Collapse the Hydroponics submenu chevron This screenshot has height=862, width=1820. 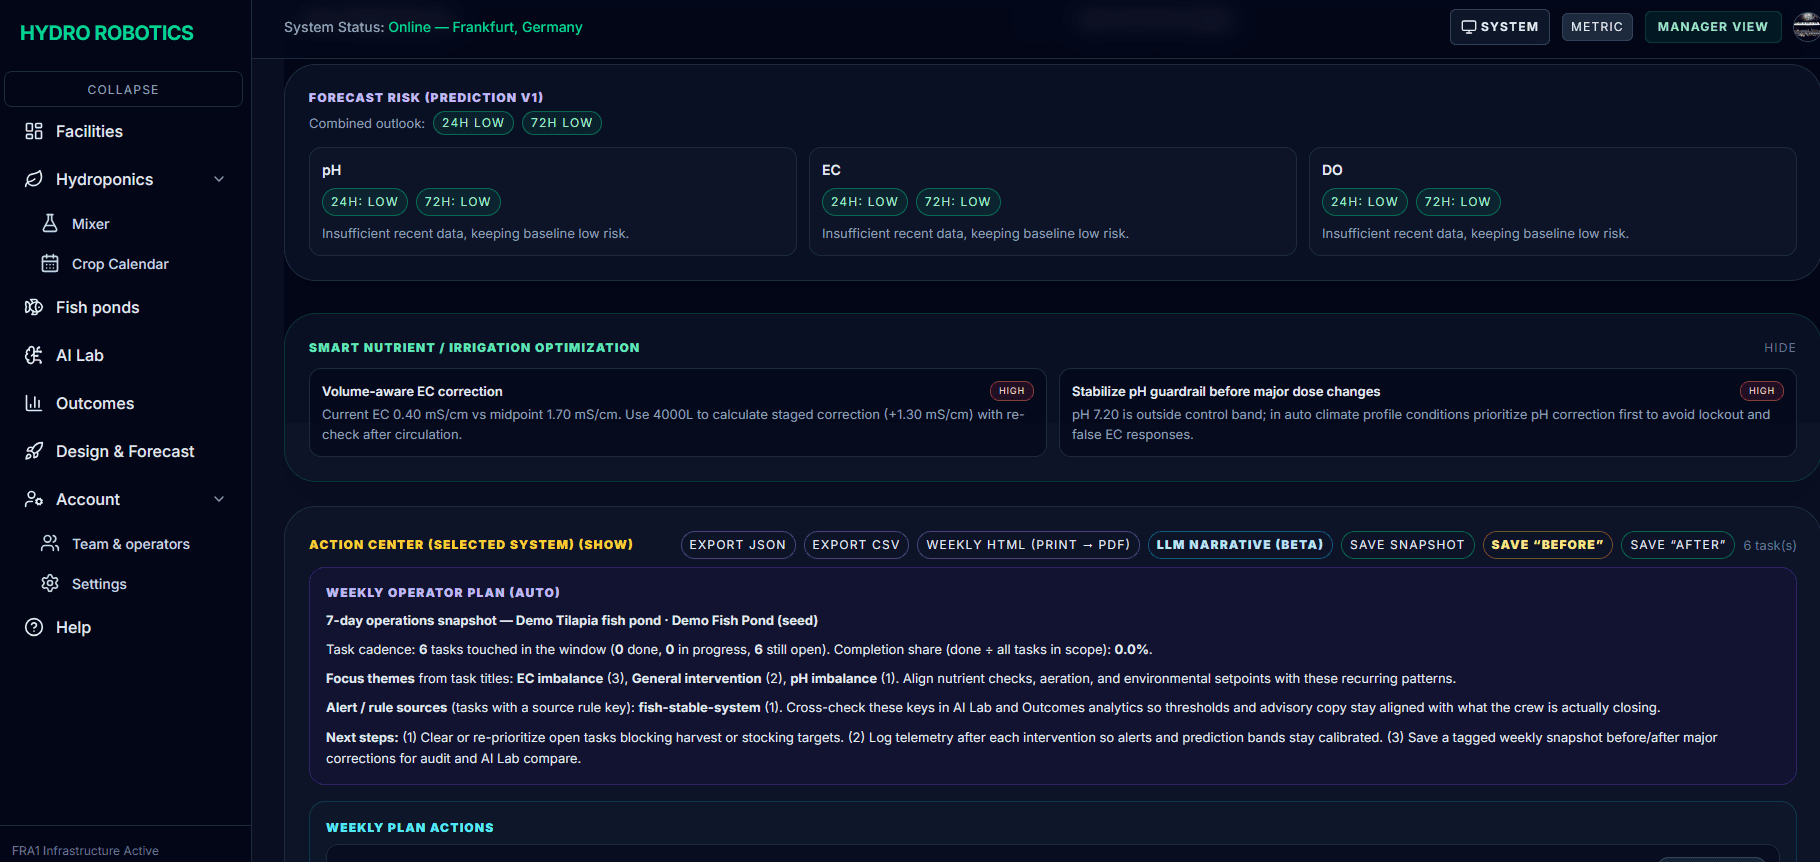(x=219, y=179)
